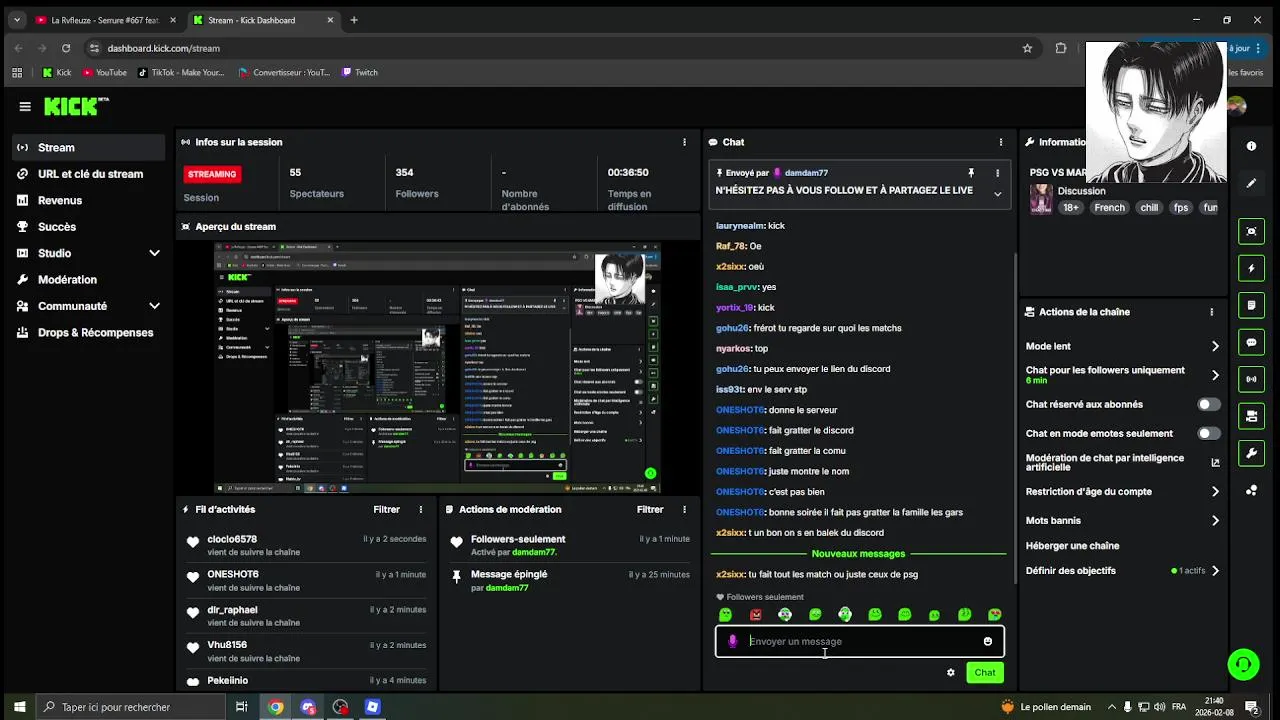Open options menu of Actions de la chaîne panel

click(x=1211, y=312)
